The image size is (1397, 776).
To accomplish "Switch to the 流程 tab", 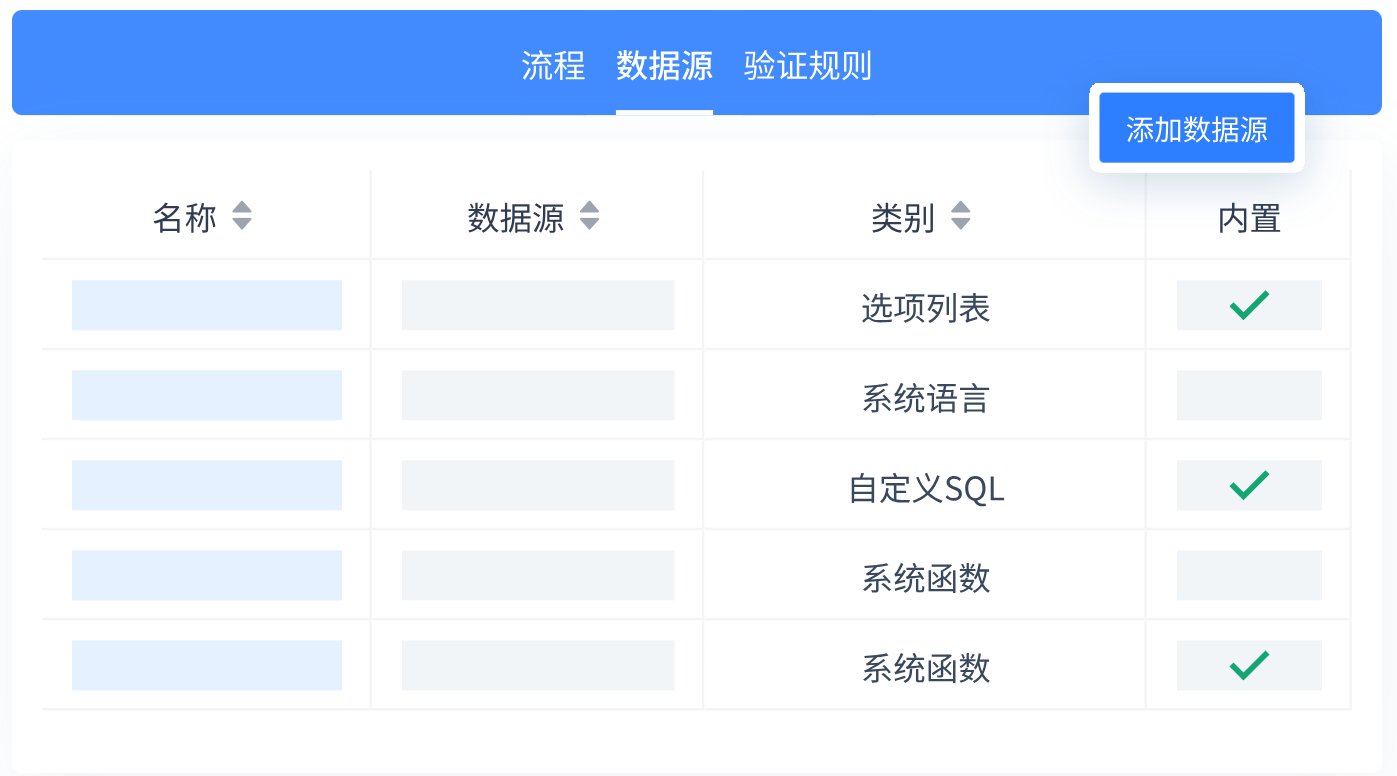I will [x=553, y=66].
